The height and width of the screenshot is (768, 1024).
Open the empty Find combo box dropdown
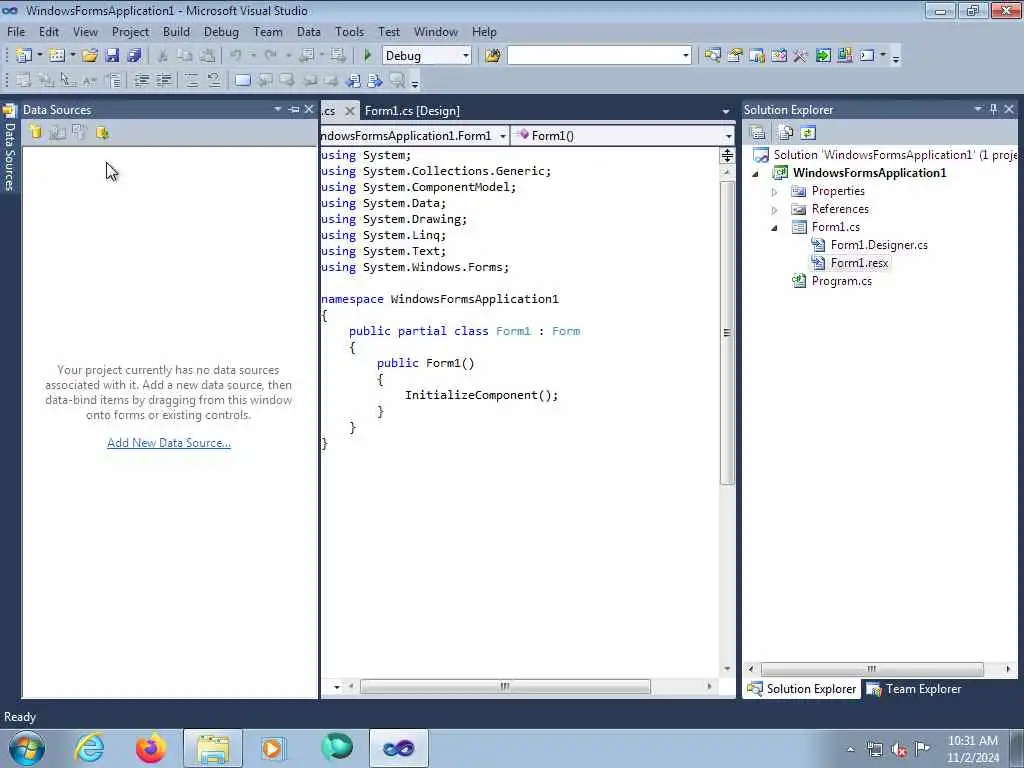pyautogui.click(x=685, y=56)
